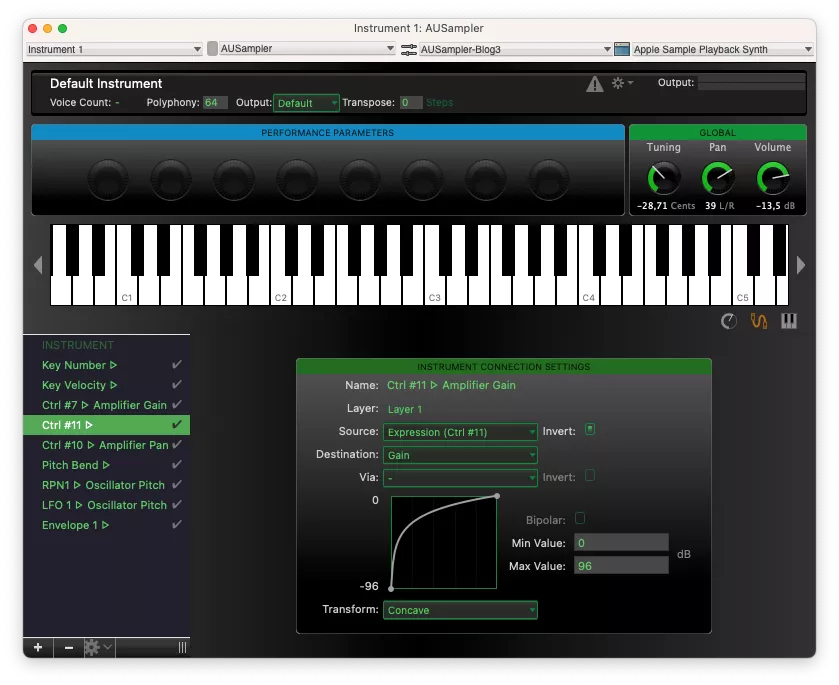
Task: Open the Transform Concave dropdown
Action: [460, 610]
